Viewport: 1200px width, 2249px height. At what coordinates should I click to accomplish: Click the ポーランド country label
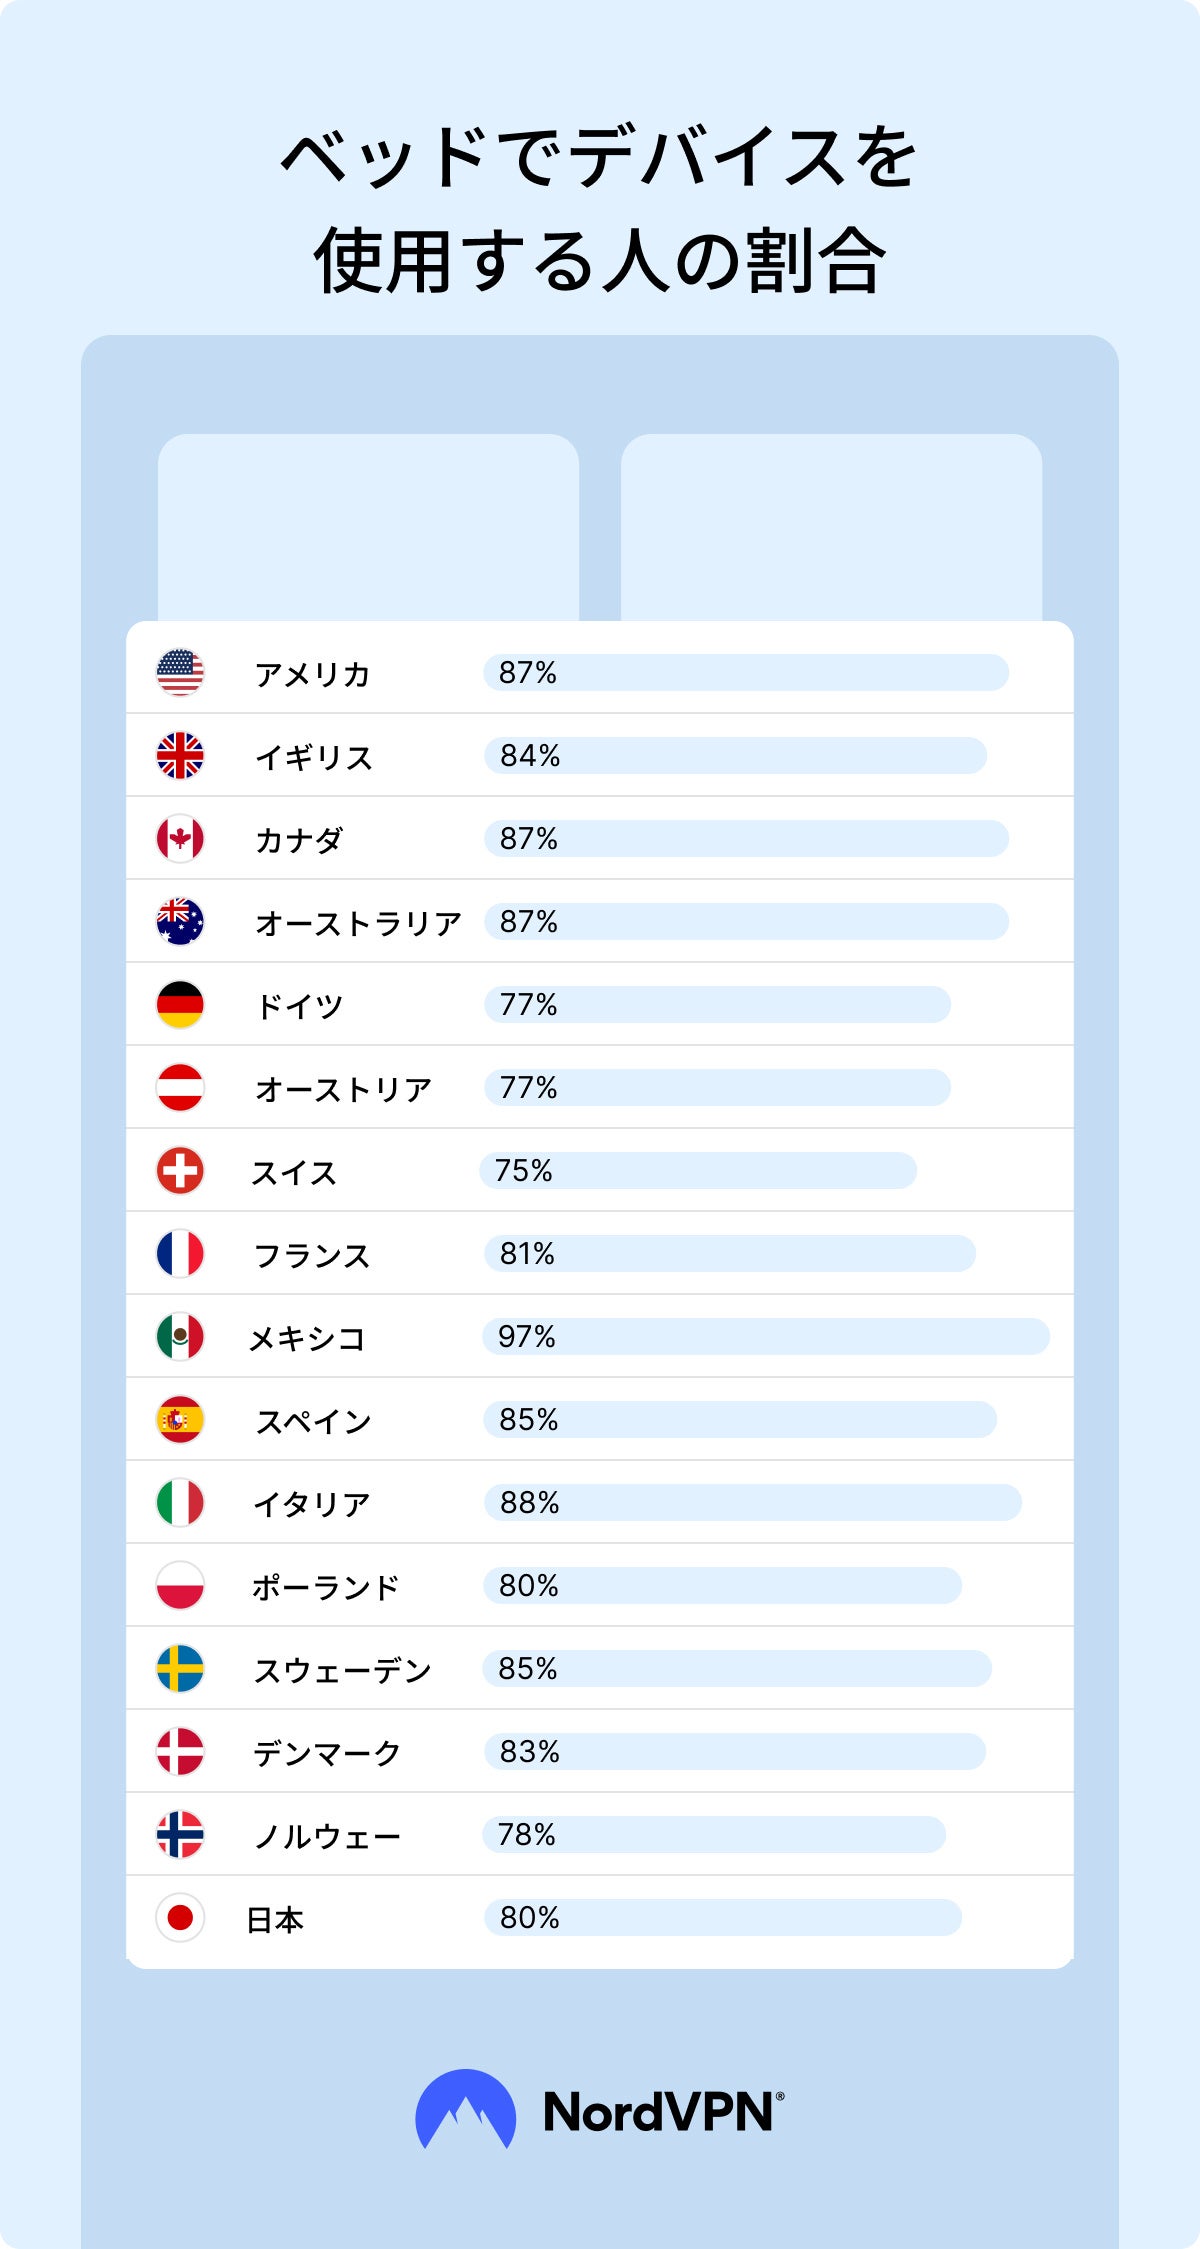point(325,1587)
